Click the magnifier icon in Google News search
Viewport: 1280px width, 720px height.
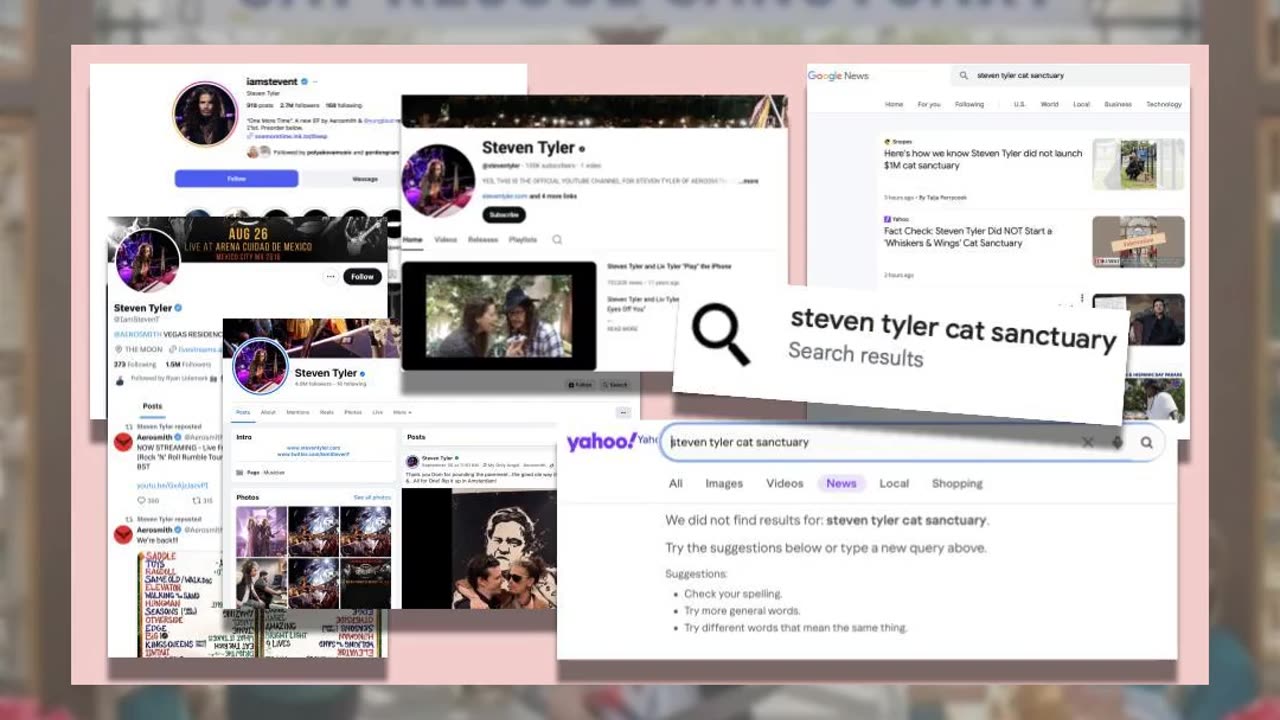pyautogui.click(x=964, y=75)
